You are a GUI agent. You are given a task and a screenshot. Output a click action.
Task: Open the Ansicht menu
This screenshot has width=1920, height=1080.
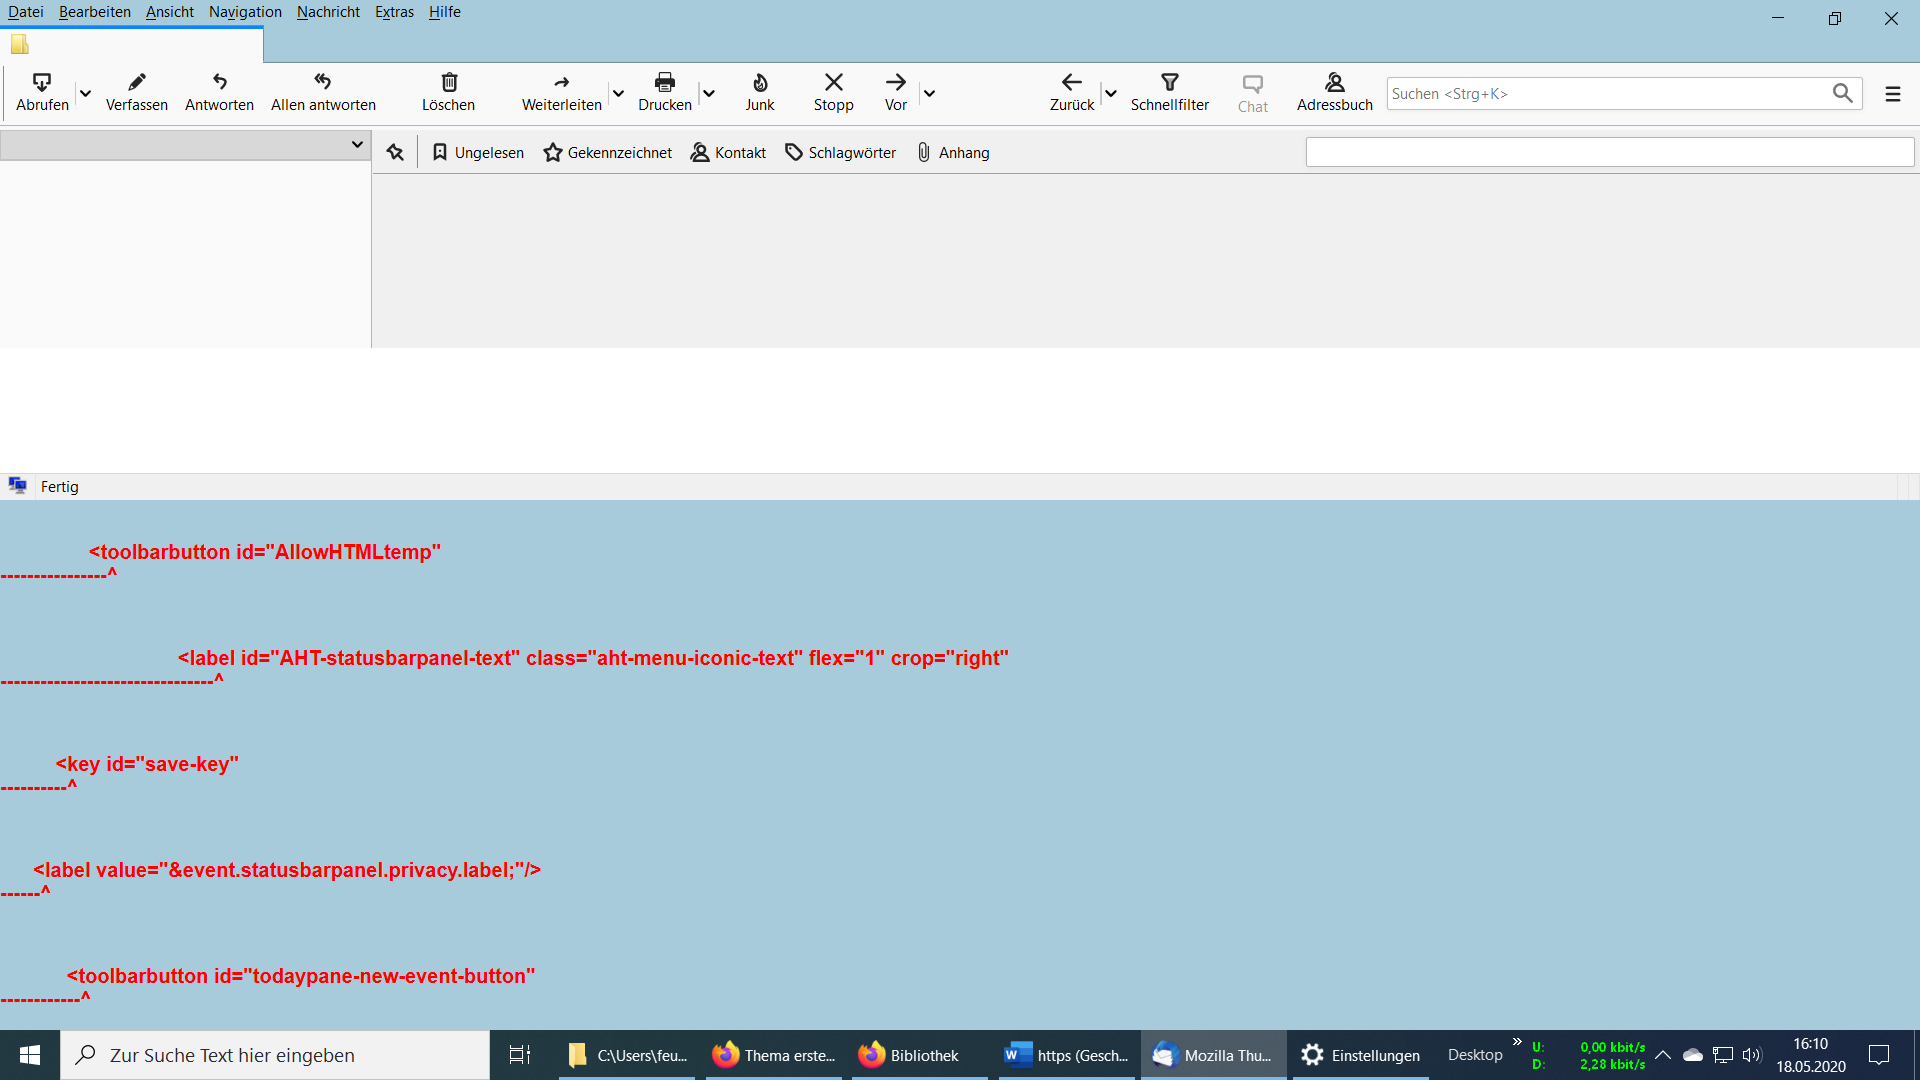click(x=169, y=12)
